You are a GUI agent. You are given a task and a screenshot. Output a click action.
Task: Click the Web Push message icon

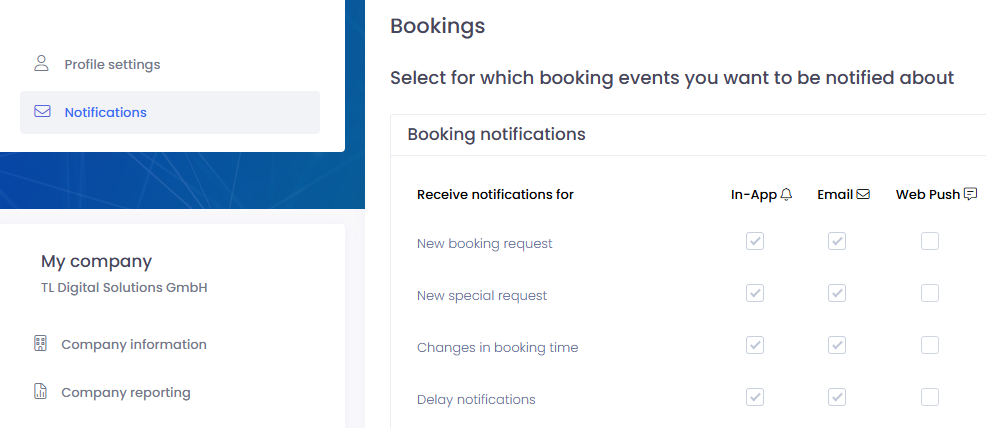pyautogui.click(x=970, y=195)
